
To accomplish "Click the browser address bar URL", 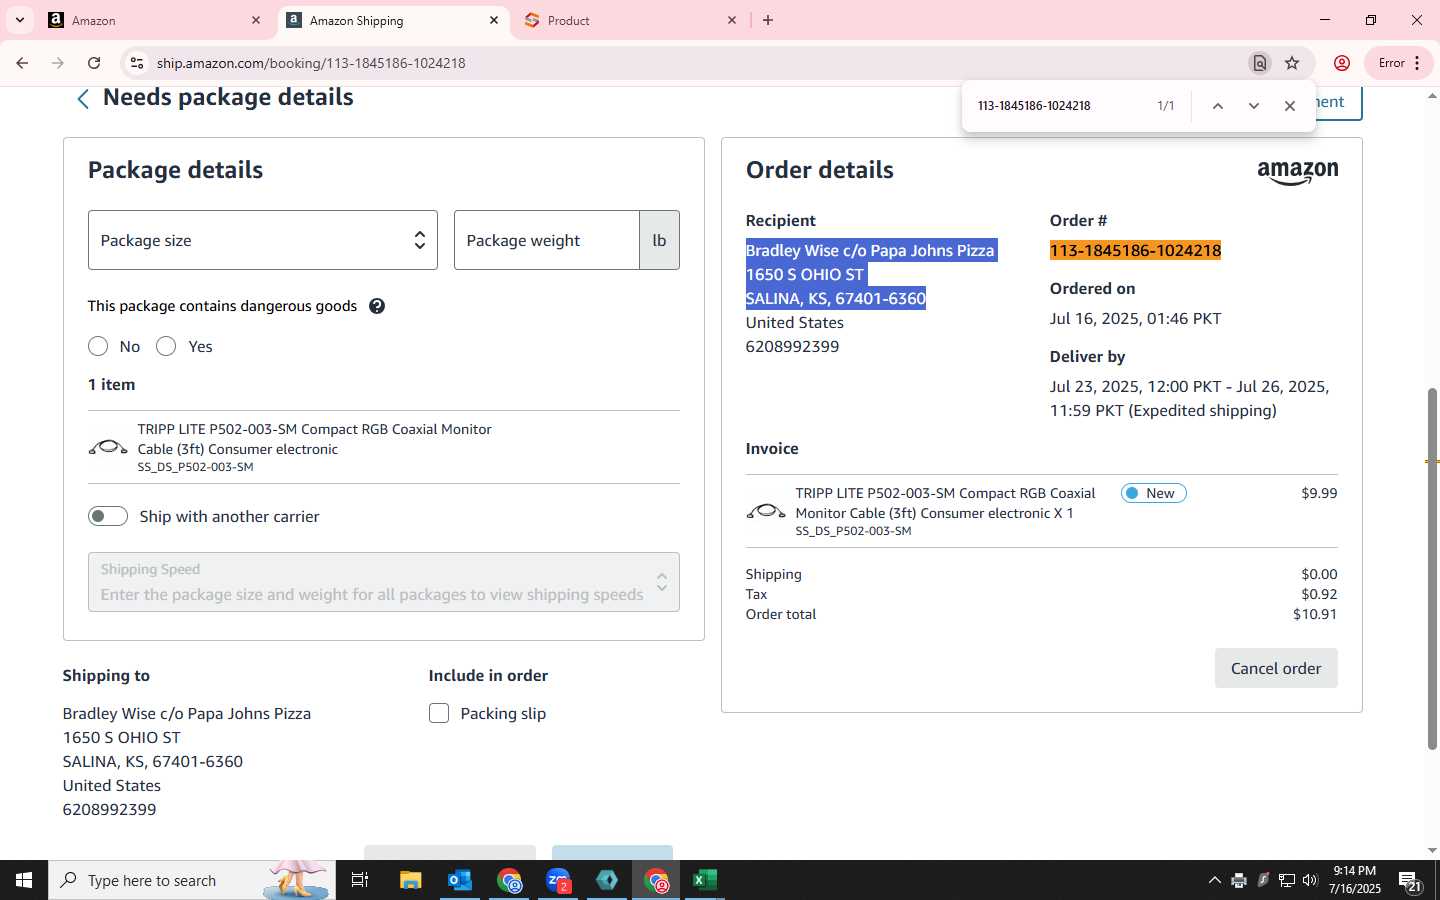I will pyautogui.click(x=311, y=63).
